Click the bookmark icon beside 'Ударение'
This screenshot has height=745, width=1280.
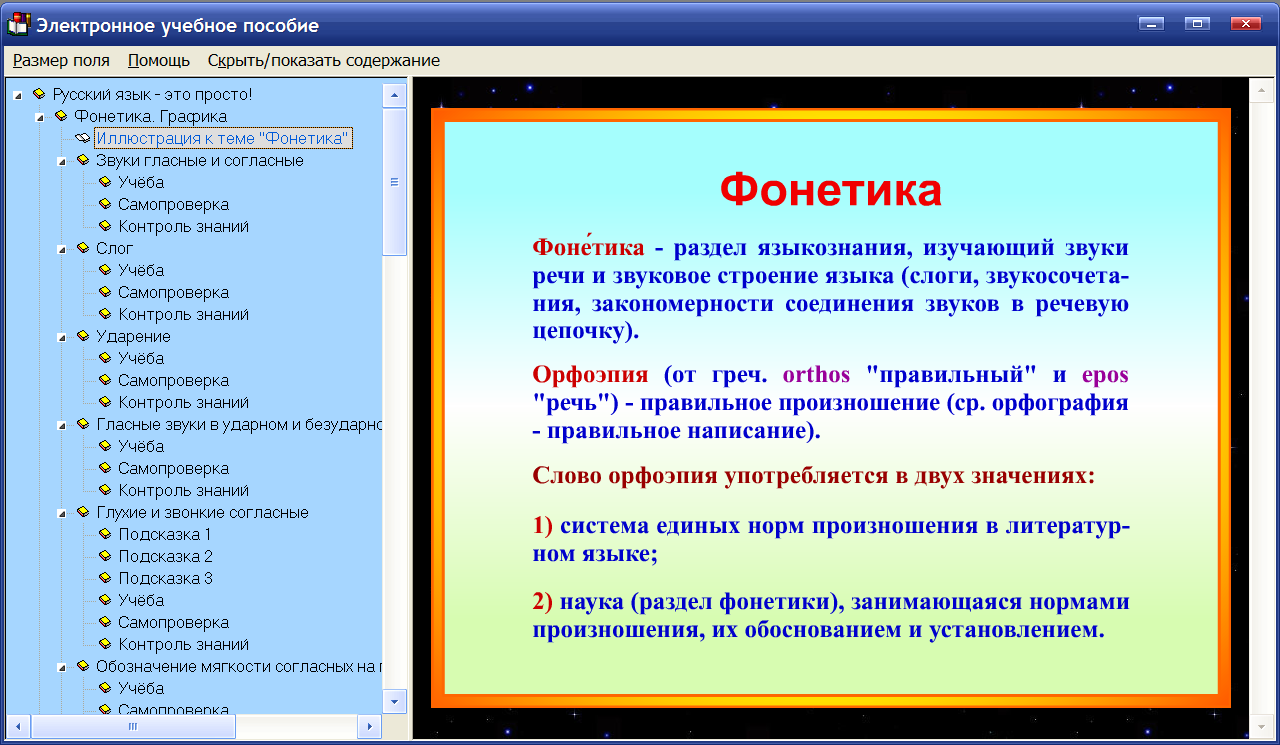point(84,336)
